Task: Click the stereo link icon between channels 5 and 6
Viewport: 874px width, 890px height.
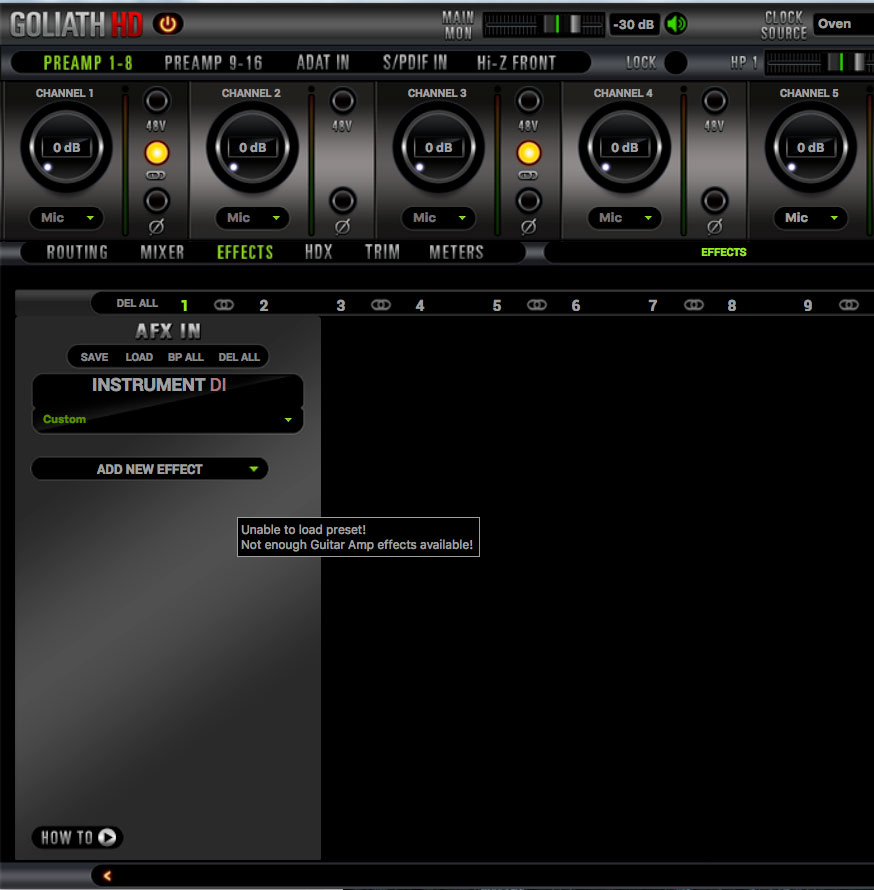Action: tap(537, 304)
